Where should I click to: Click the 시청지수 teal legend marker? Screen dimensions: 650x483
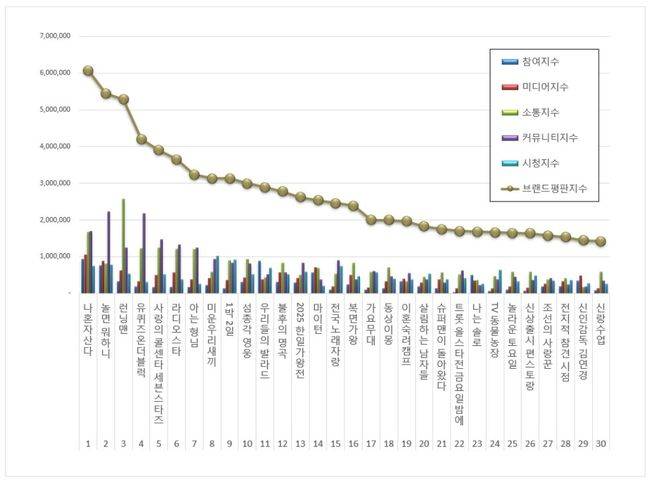[x=510, y=162]
